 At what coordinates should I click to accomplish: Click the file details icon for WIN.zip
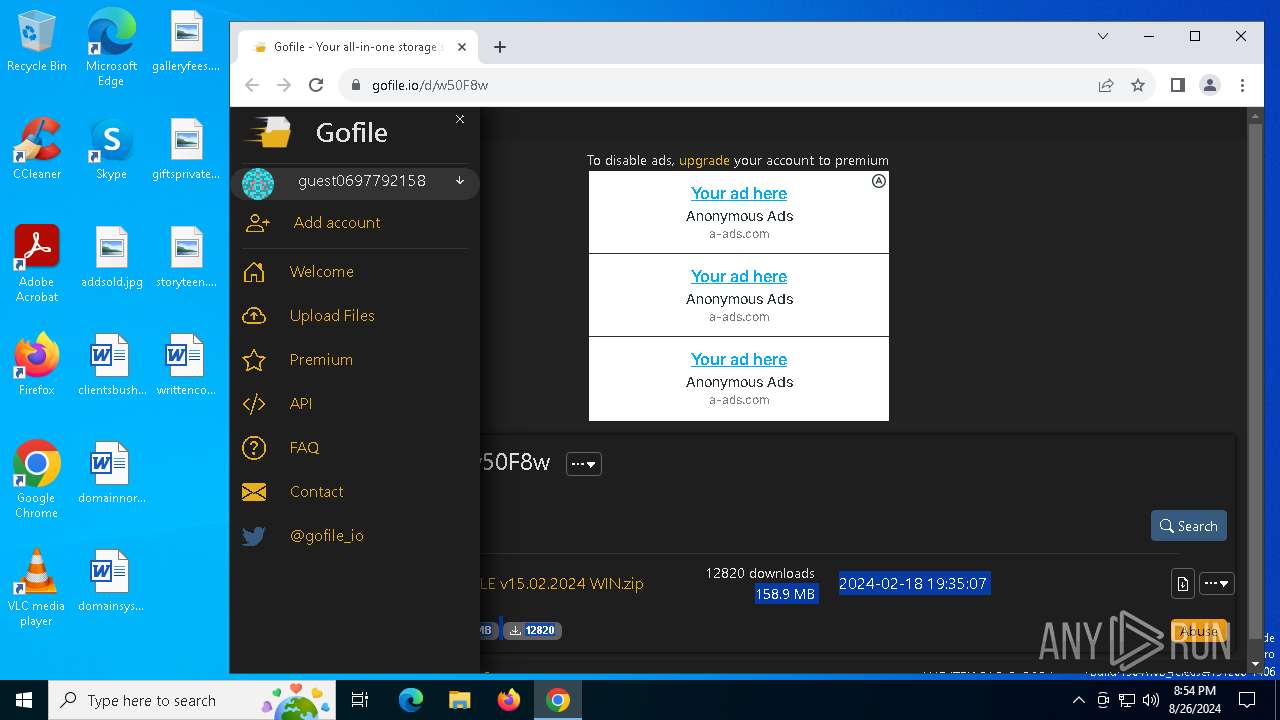(1183, 584)
